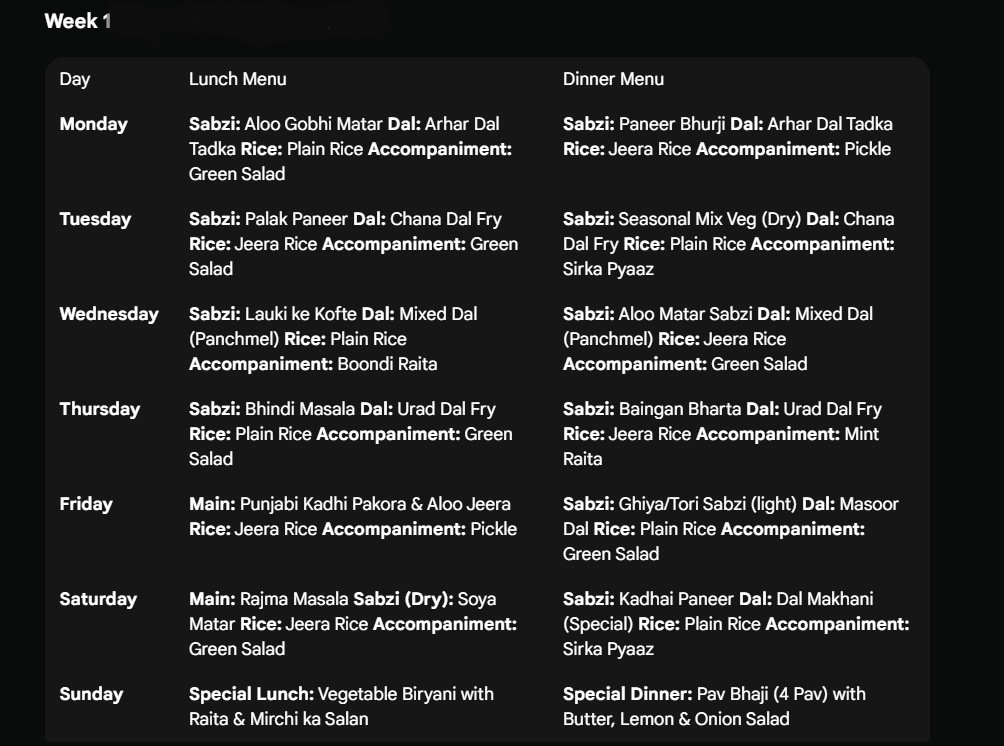Click the Week 1 heading
The height and width of the screenshot is (746, 1004).
77,21
